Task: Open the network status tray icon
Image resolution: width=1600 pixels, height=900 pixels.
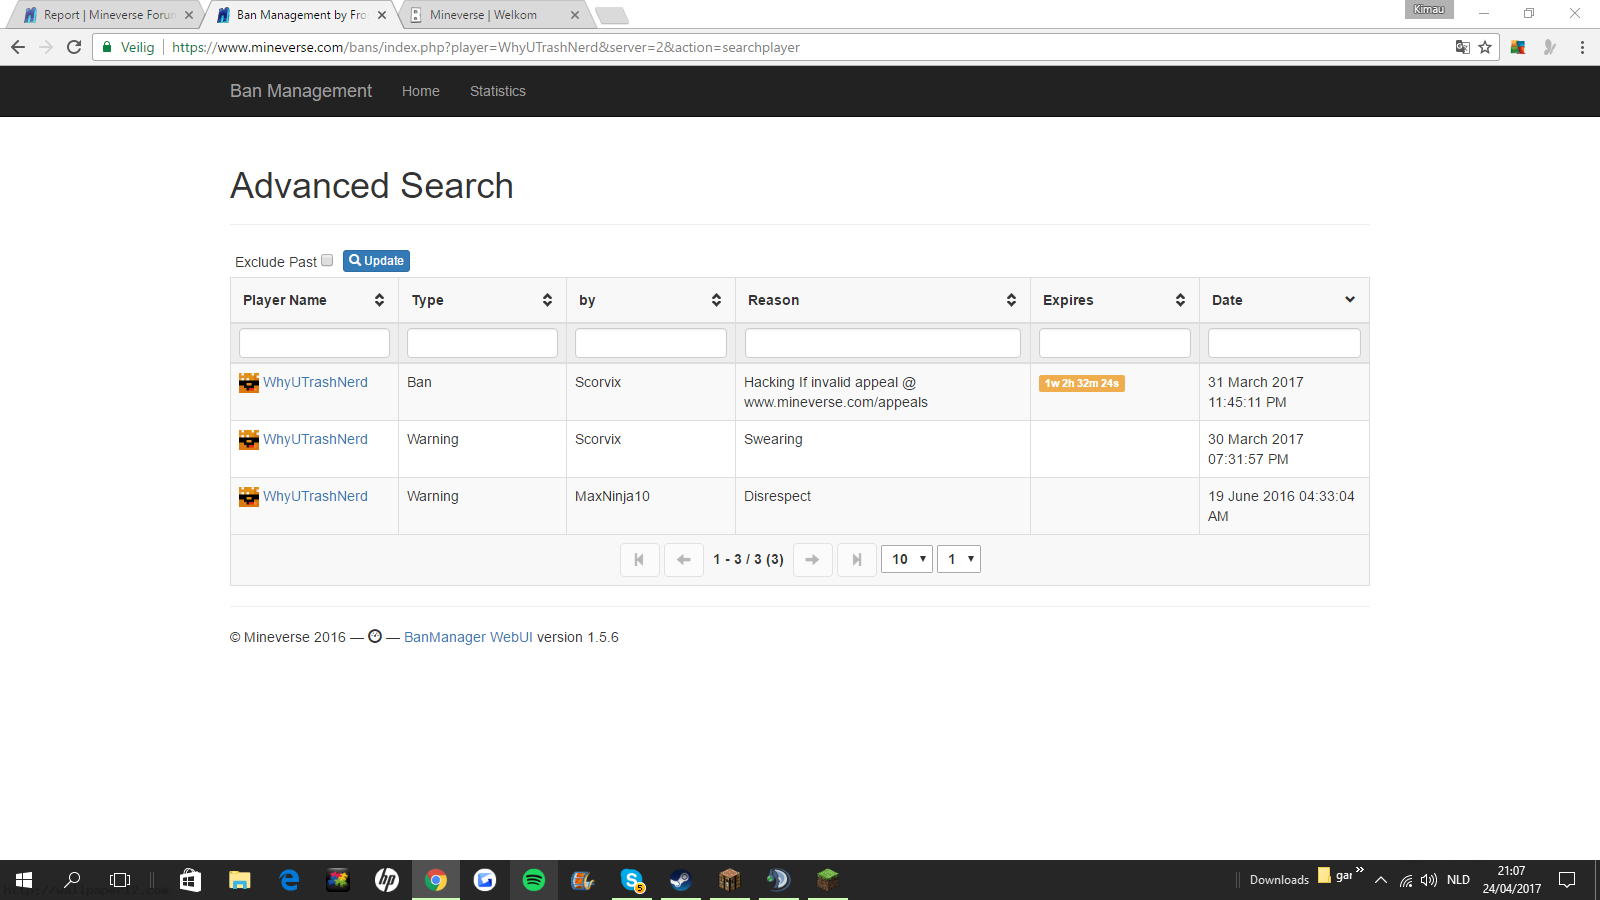Action: coord(1406,880)
